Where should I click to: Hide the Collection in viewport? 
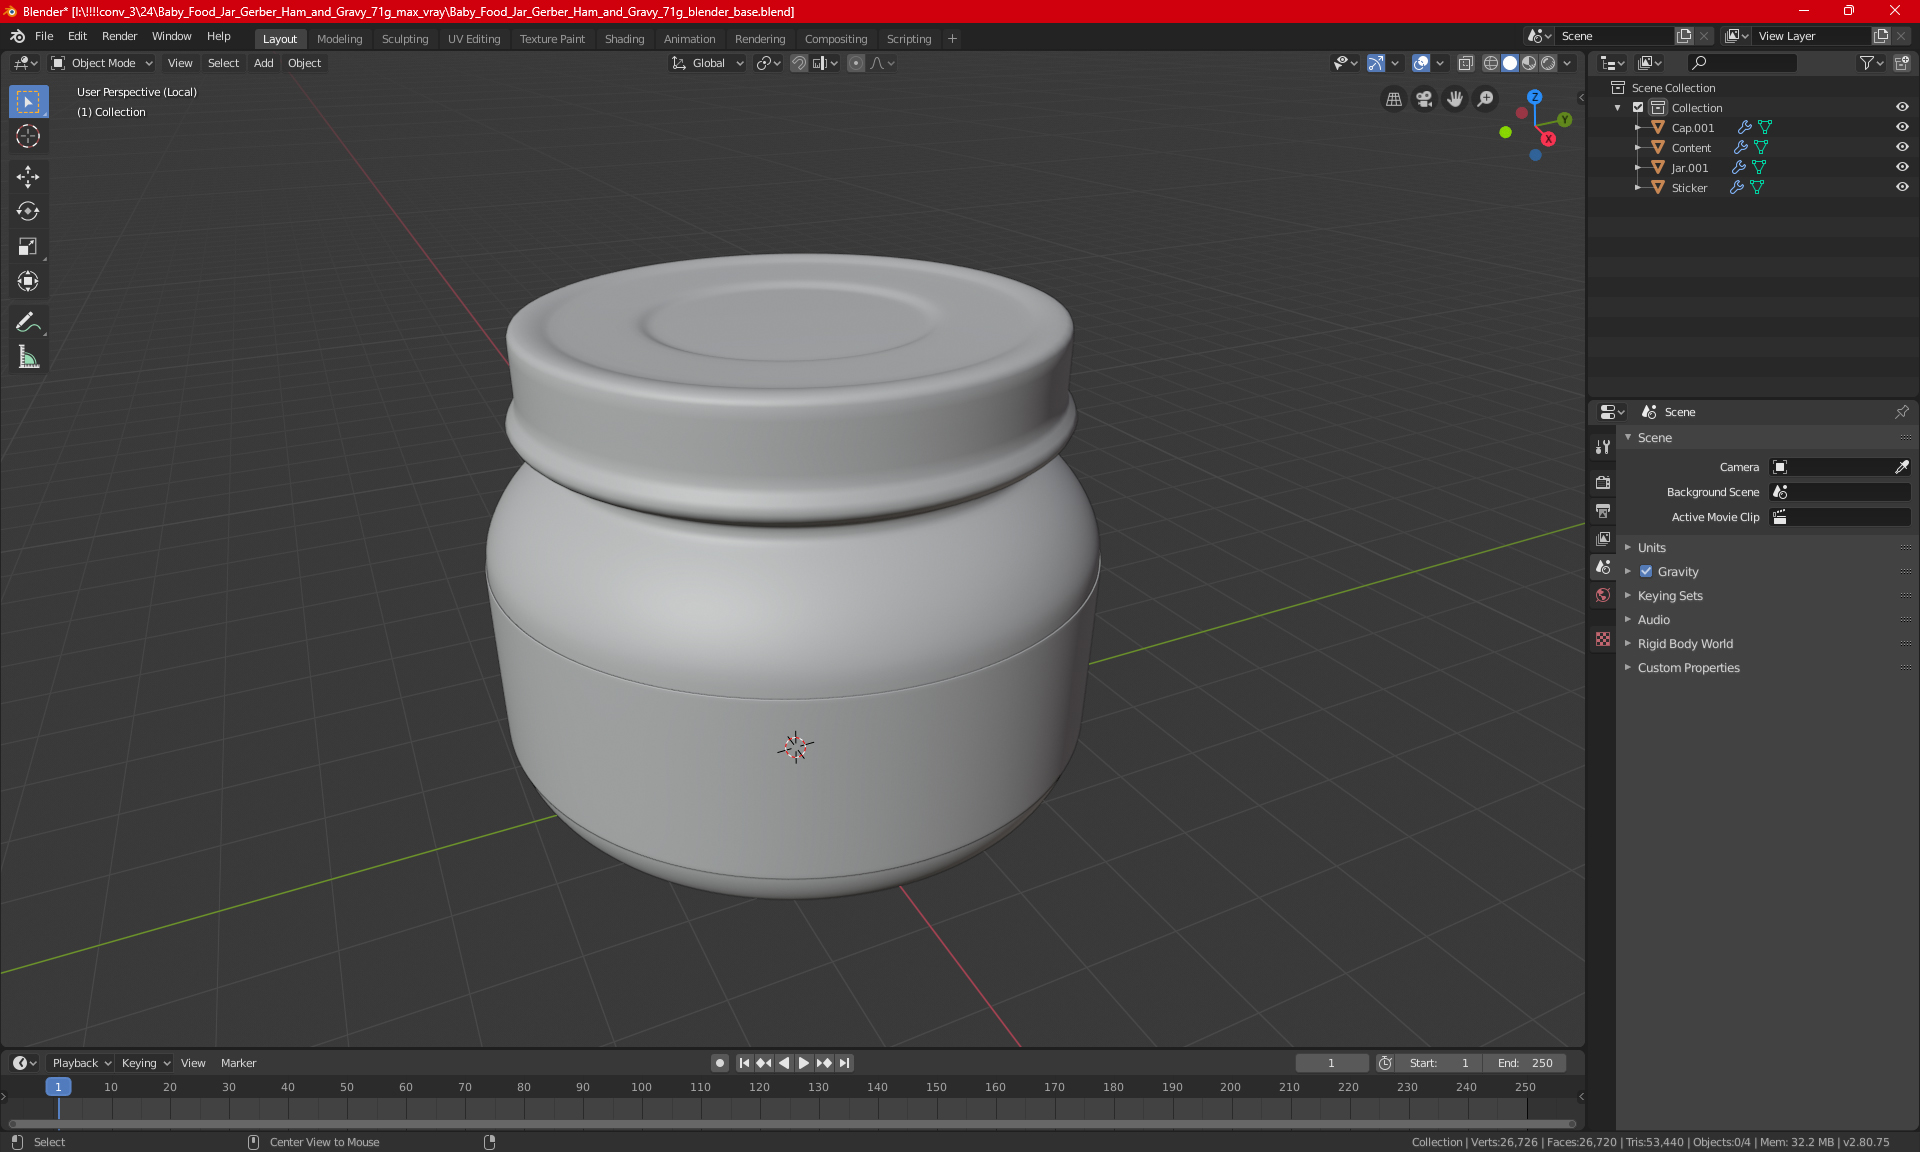(1902, 108)
